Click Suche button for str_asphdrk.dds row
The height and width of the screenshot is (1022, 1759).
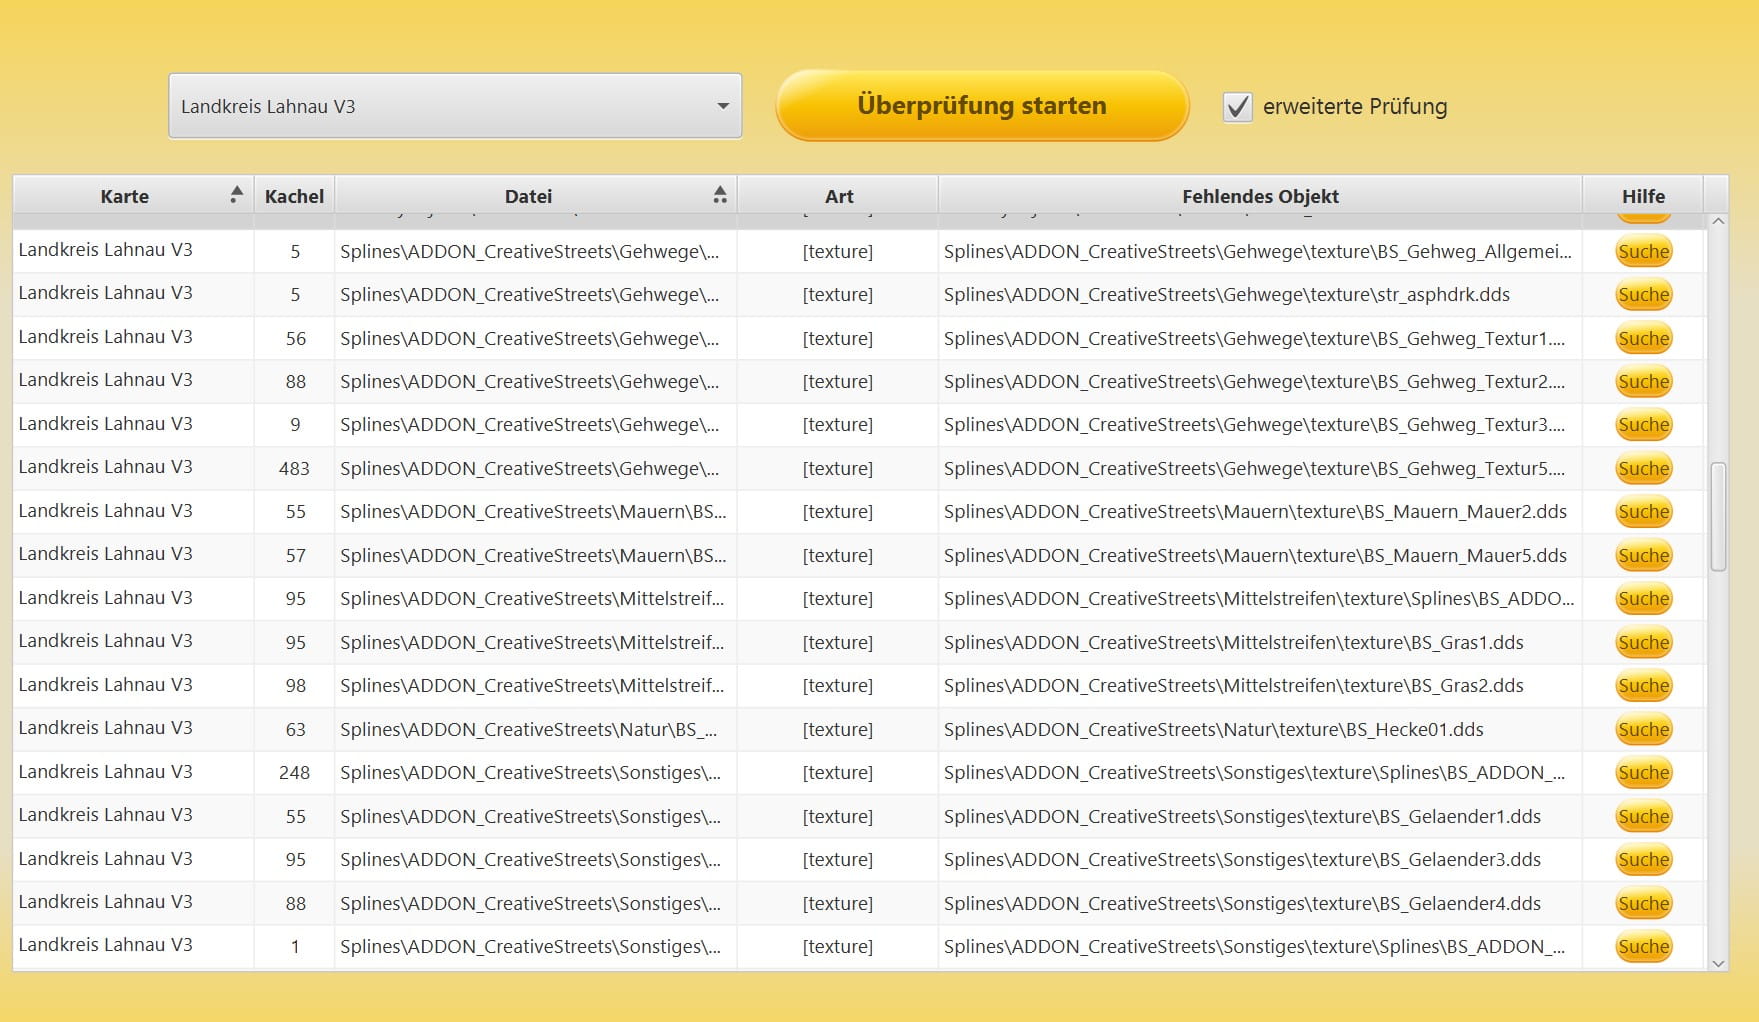pos(1643,295)
